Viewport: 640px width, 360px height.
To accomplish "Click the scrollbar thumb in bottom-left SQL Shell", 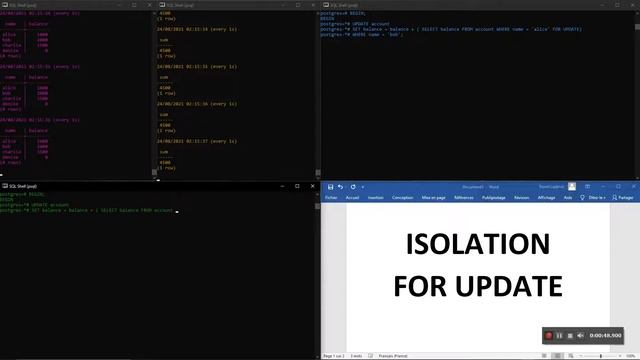I will coord(318,206).
